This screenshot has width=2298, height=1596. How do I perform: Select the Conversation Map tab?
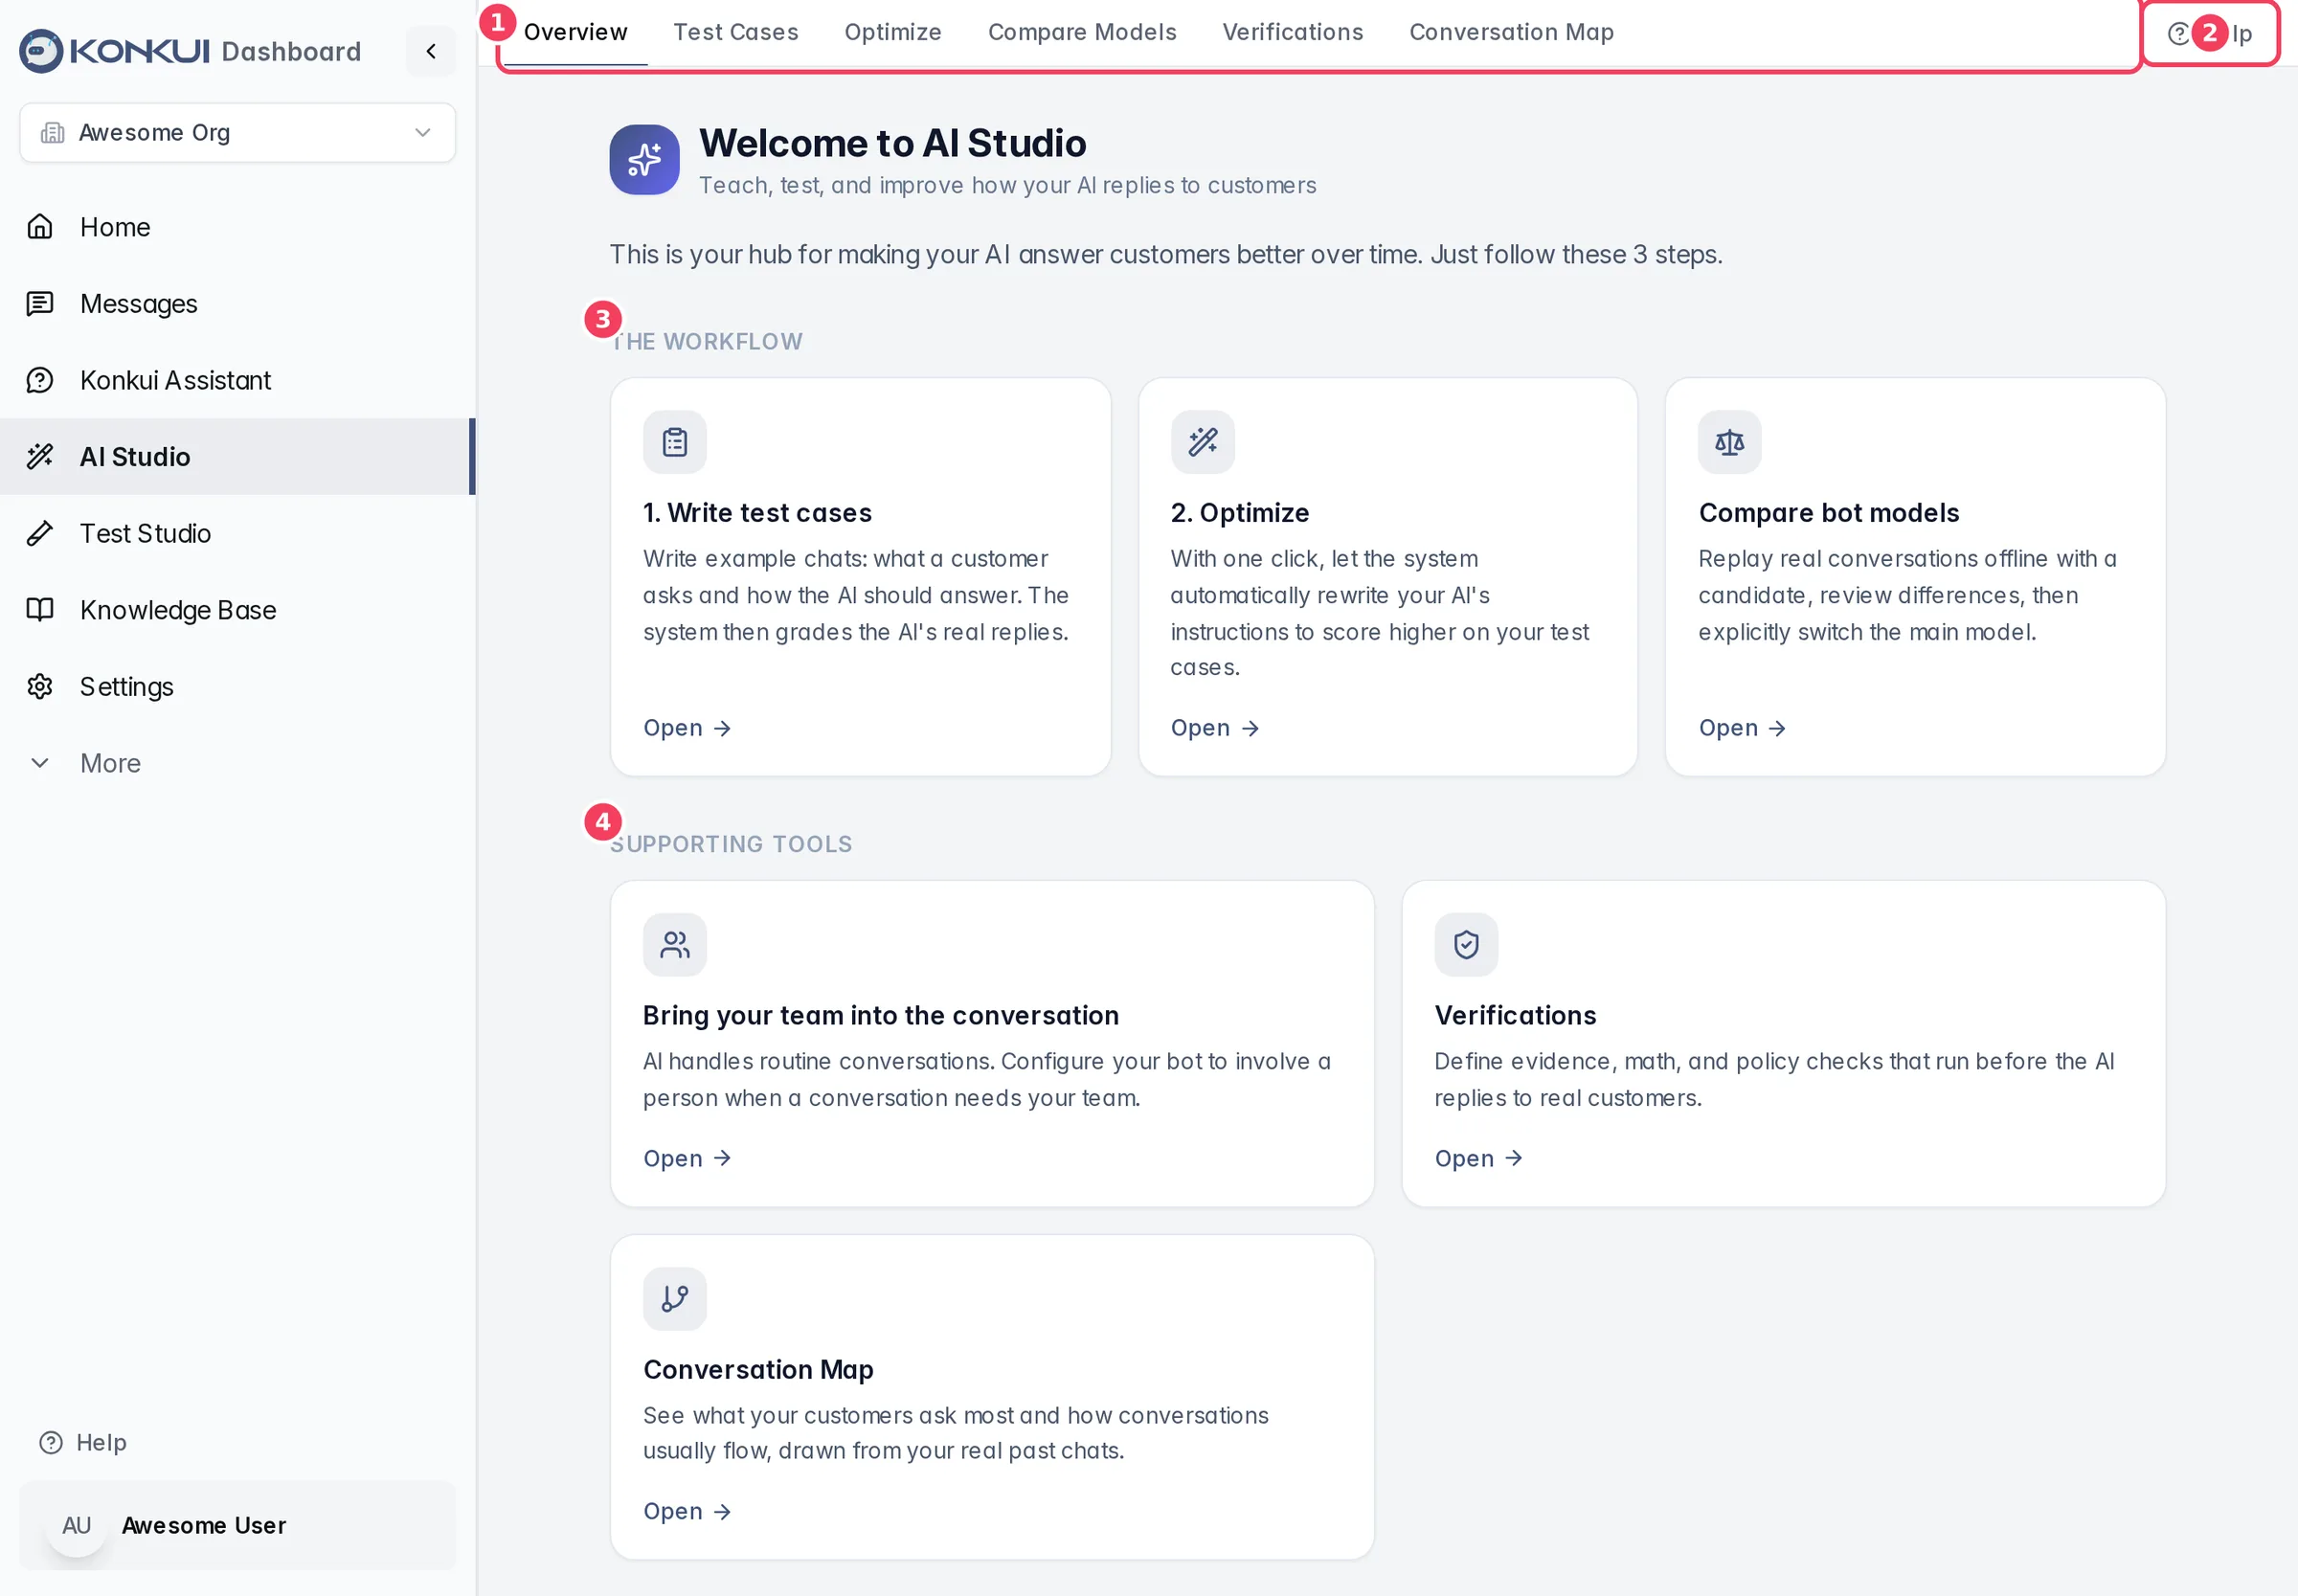1511,32
